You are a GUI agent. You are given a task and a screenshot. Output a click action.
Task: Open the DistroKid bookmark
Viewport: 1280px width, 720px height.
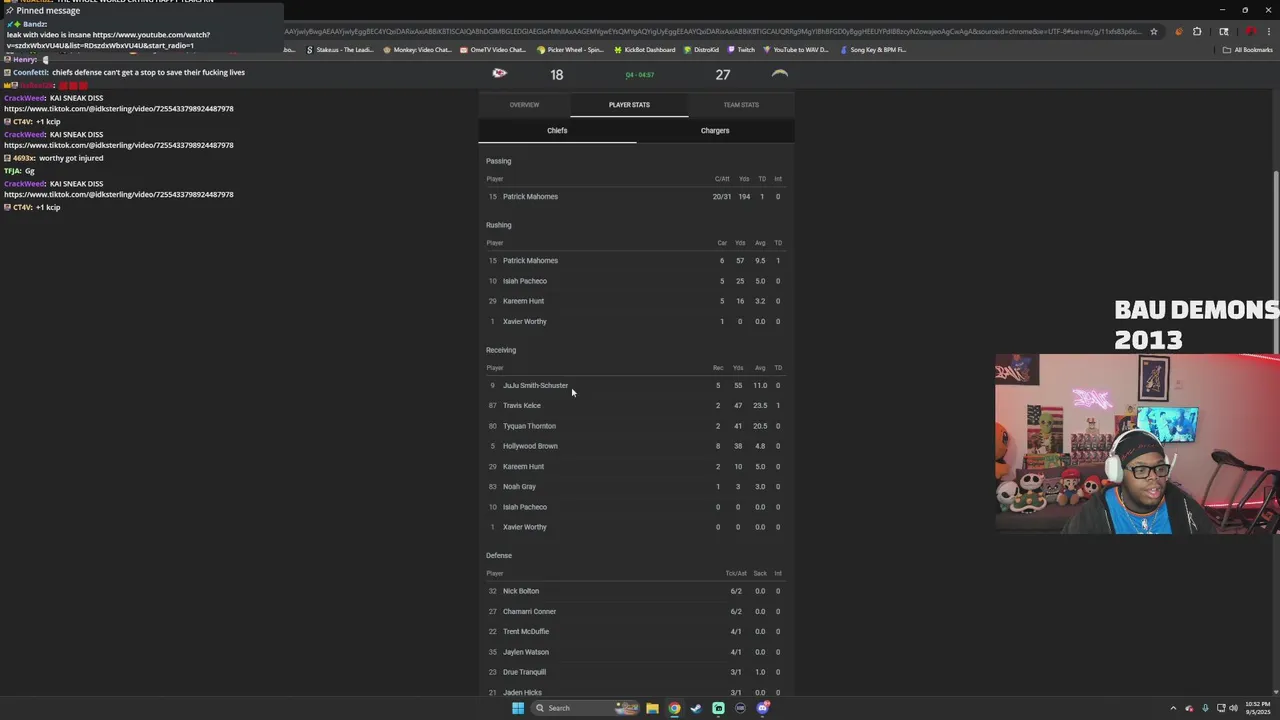(x=701, y=49)
